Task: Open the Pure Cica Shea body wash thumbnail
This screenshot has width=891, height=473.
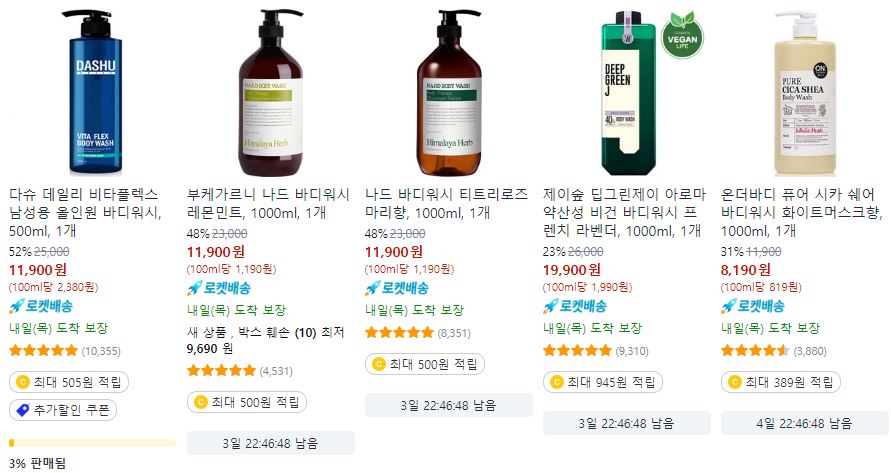Action: coord(805,93)
